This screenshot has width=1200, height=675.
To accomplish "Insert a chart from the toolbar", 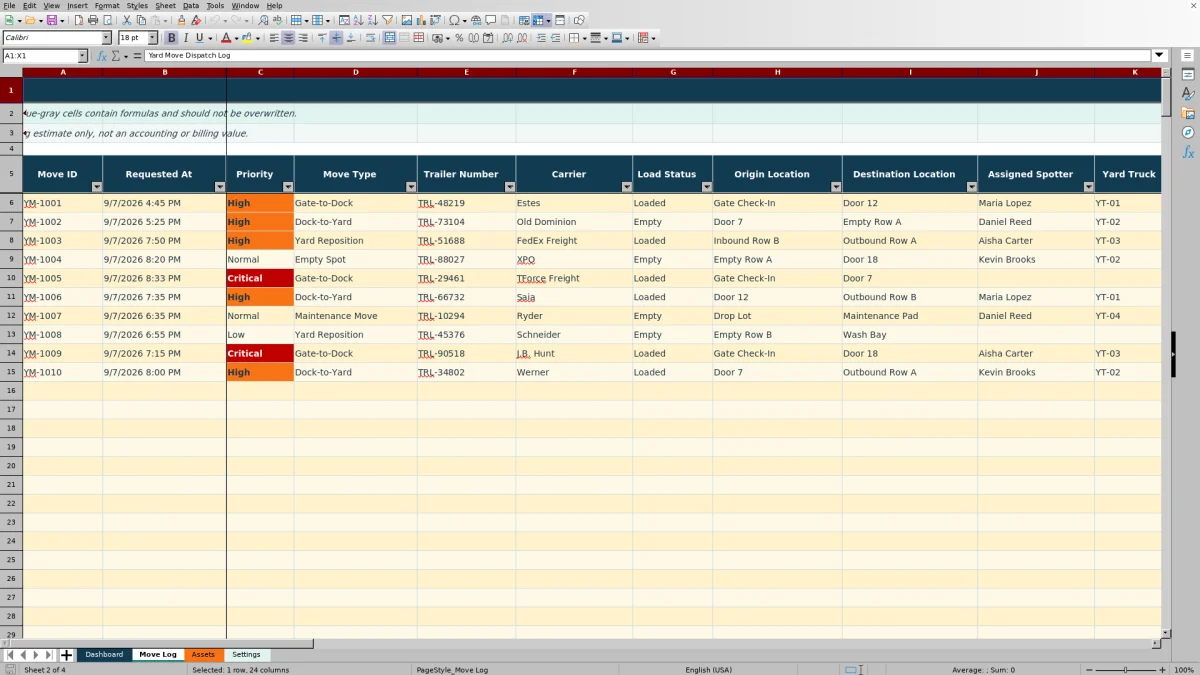I will 420,20.
